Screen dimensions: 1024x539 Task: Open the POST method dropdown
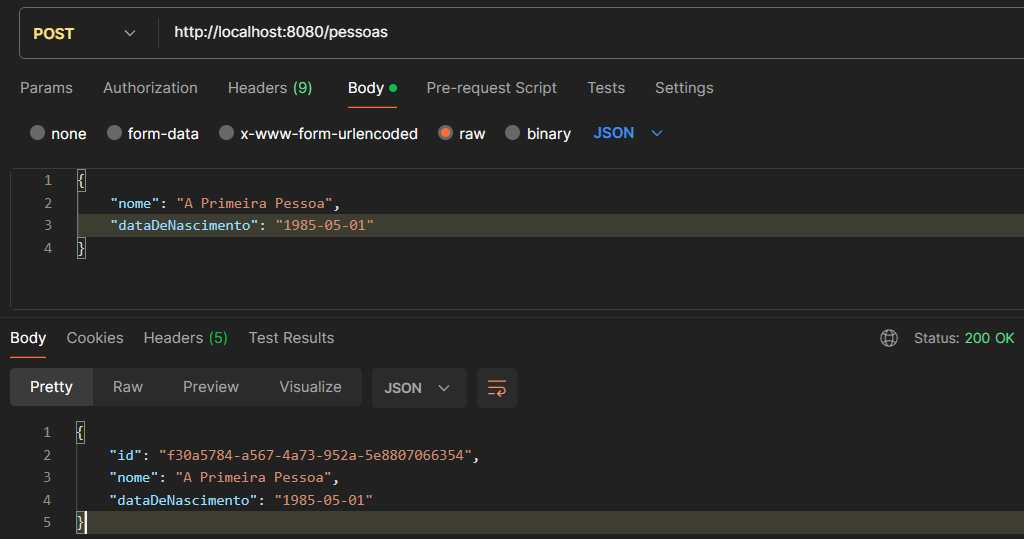[85, 33]
